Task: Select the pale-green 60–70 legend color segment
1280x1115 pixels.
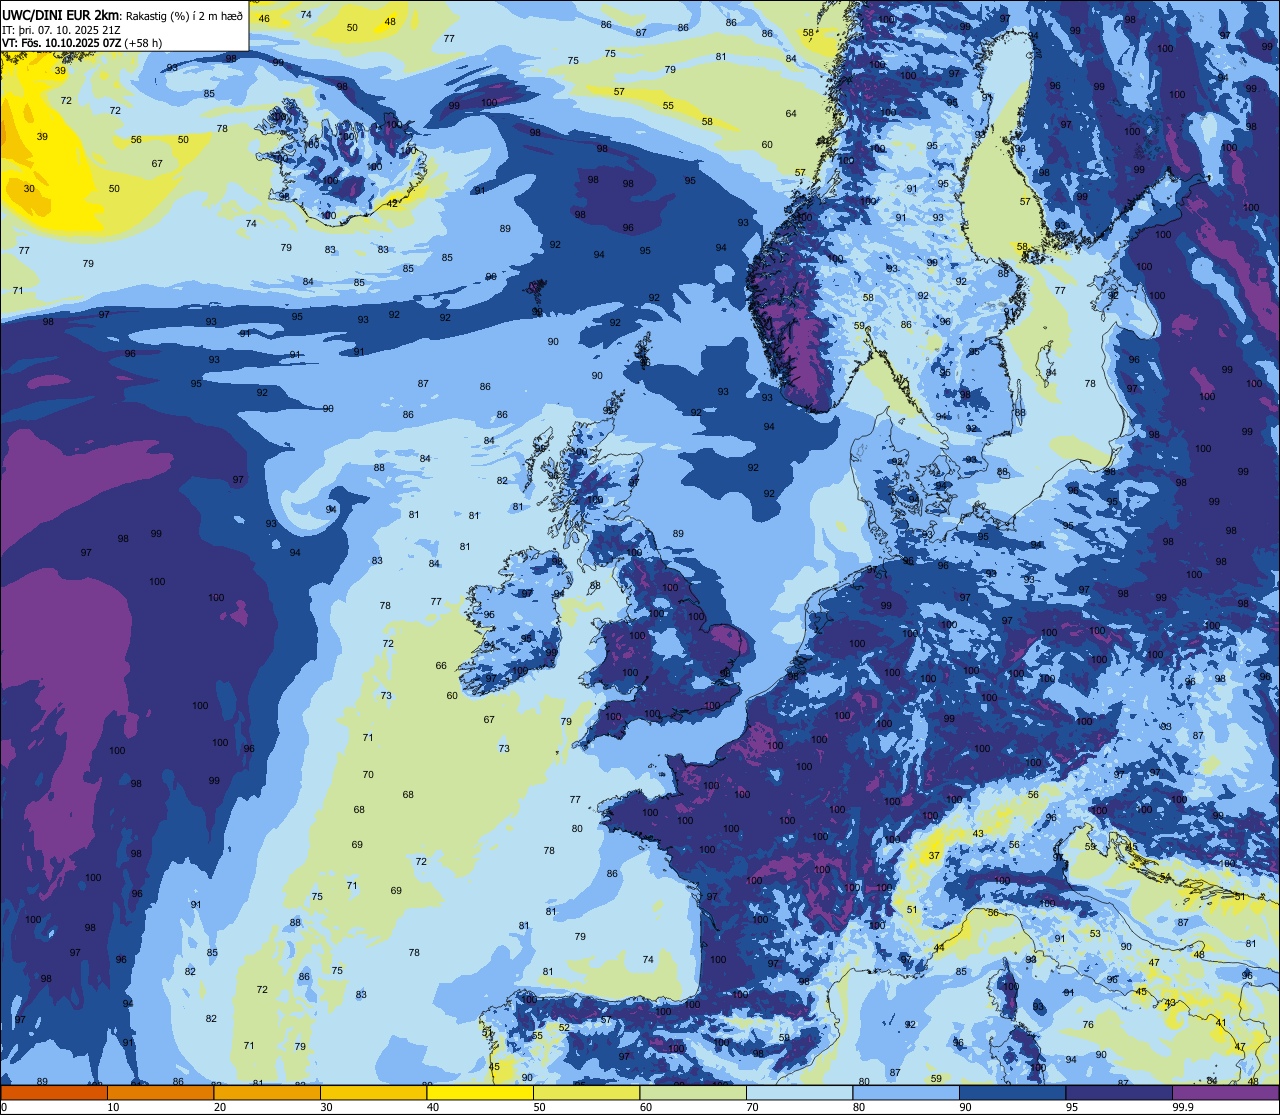Action: pos(693,1092)
